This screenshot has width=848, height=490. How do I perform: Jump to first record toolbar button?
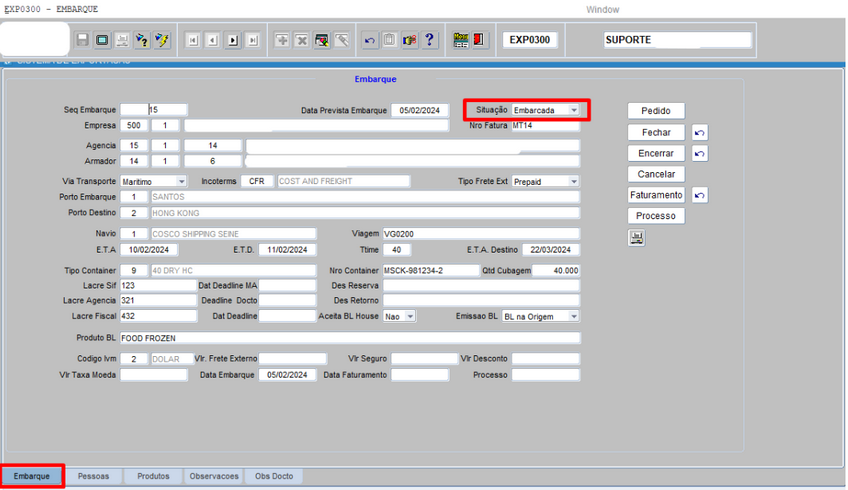[x=193, y=40]
